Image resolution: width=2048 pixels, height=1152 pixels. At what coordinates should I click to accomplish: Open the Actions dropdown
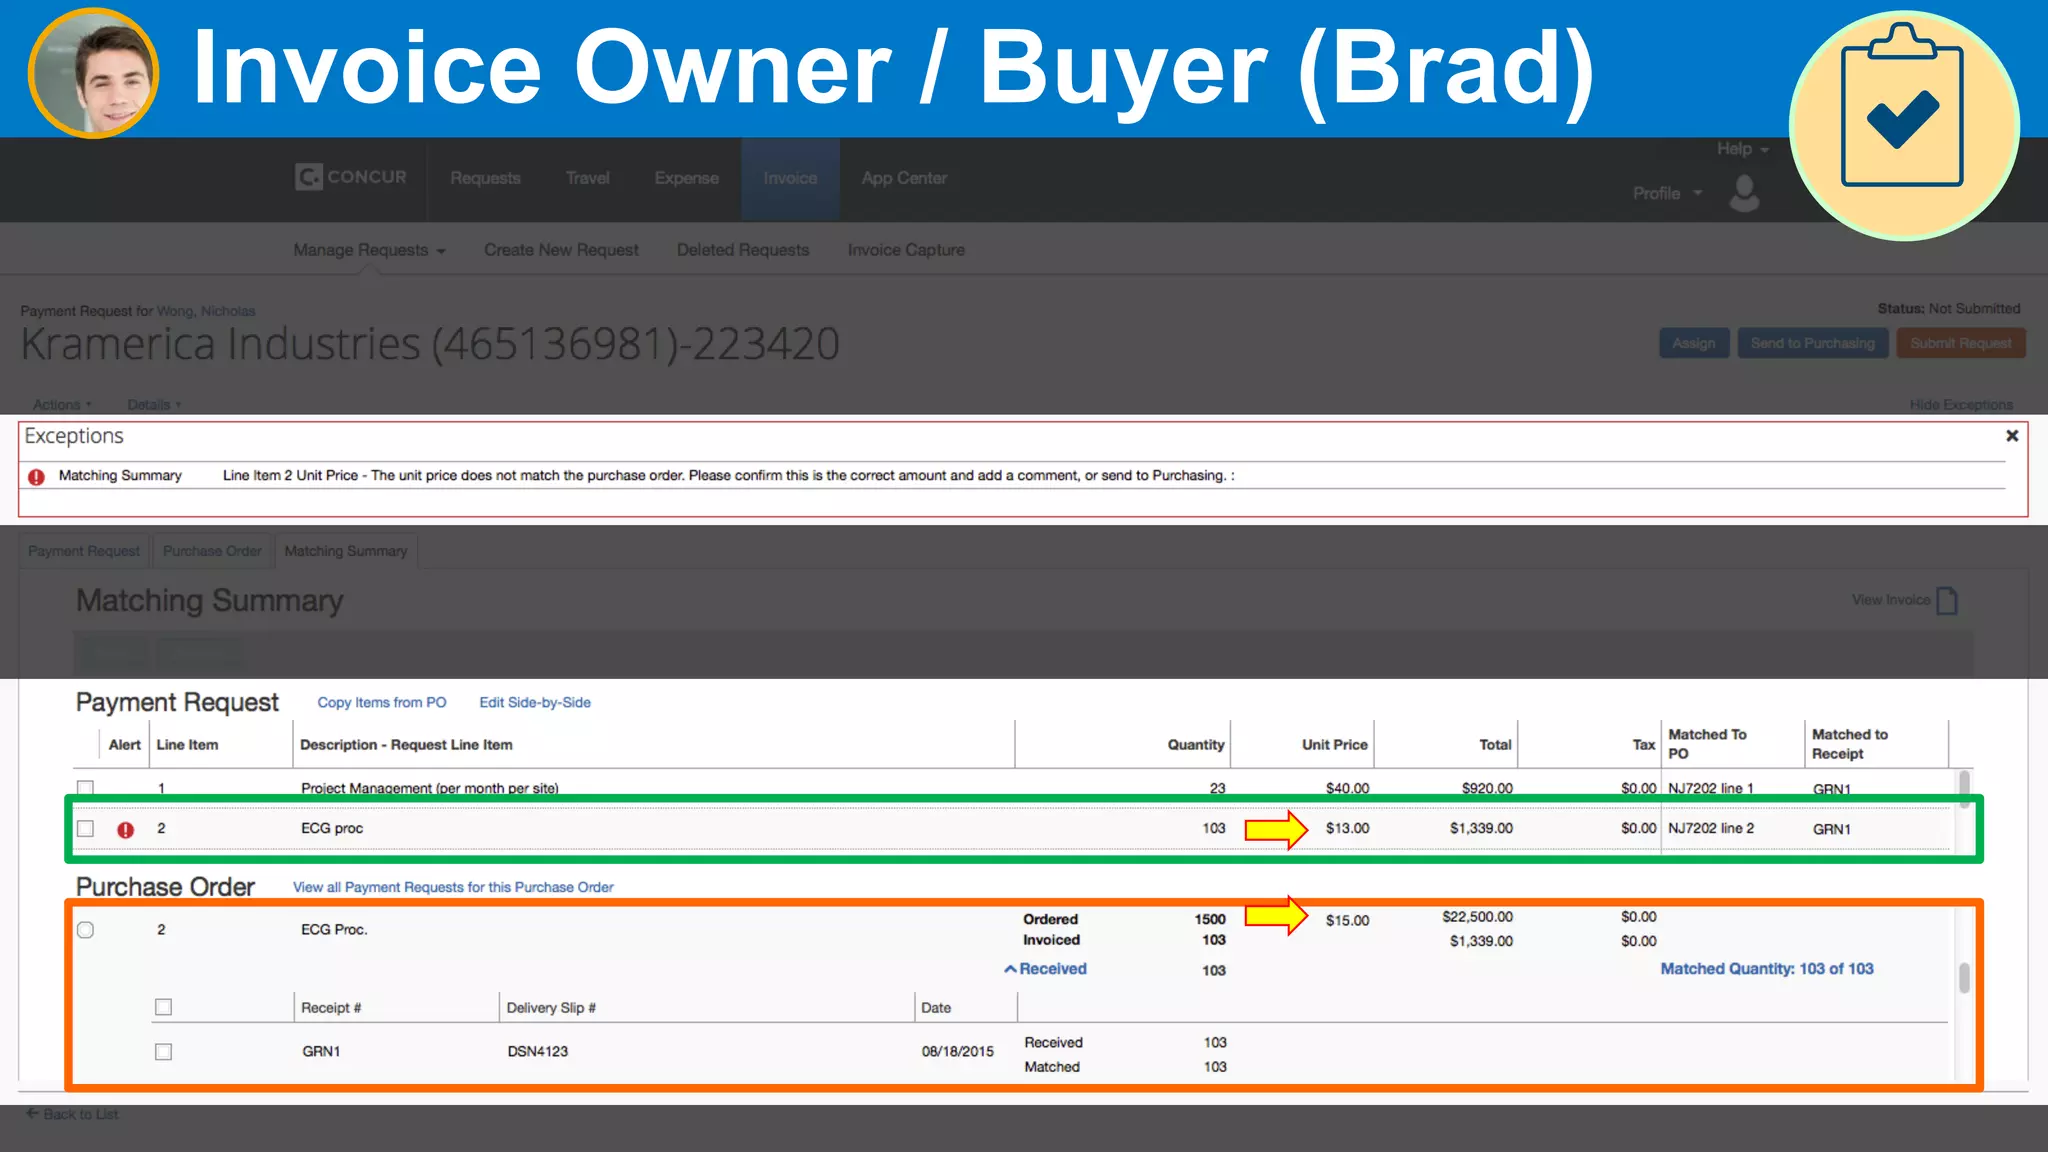62,405
